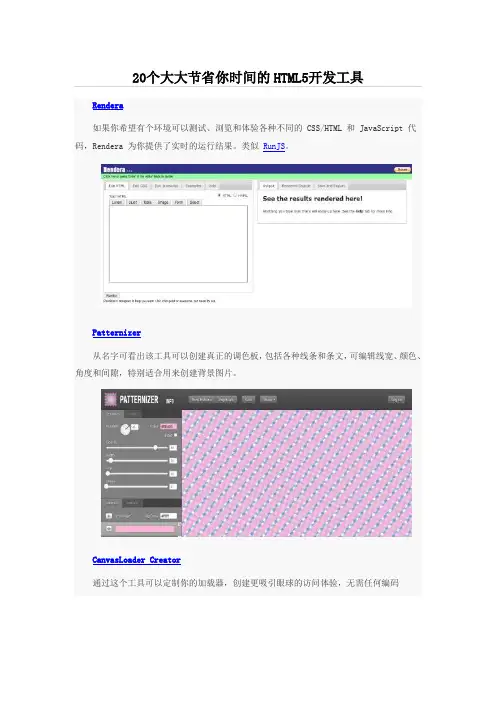Click the Gap value field
The width and height of the screenshot is (496, 702).
click(x=173, y=474)
